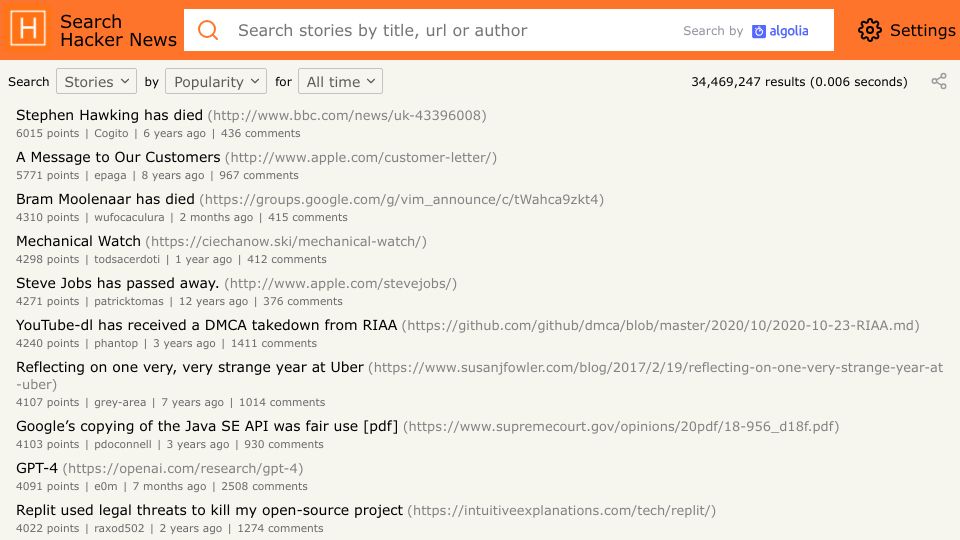Click the orange search magnifier icon
The height and width of the screenshot is (540, 960).
coord(208,30)
